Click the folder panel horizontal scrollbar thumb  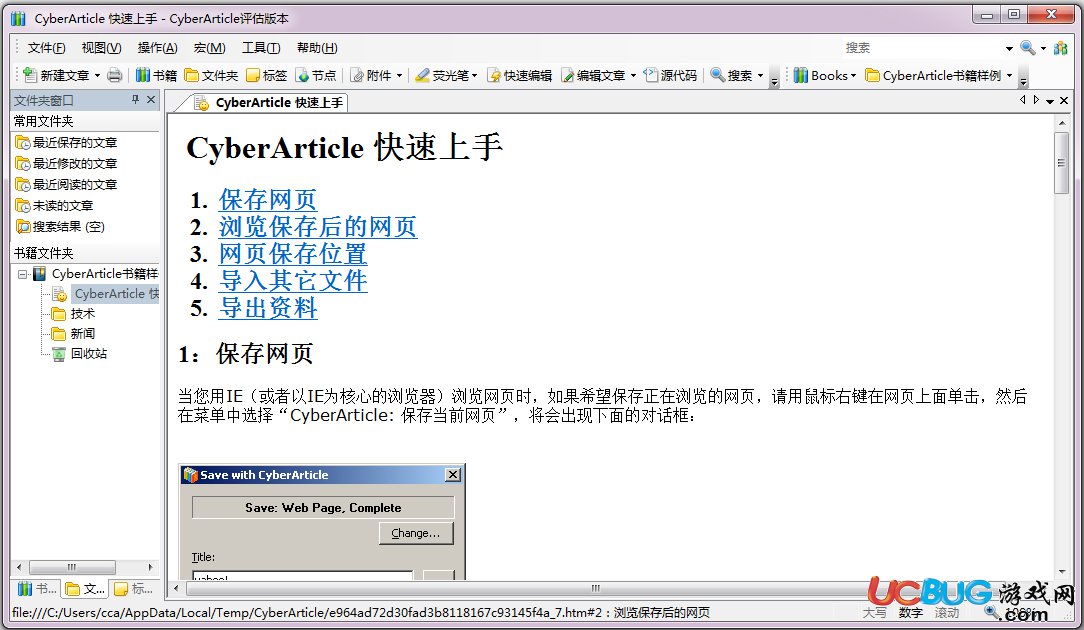tap(72, 567)
